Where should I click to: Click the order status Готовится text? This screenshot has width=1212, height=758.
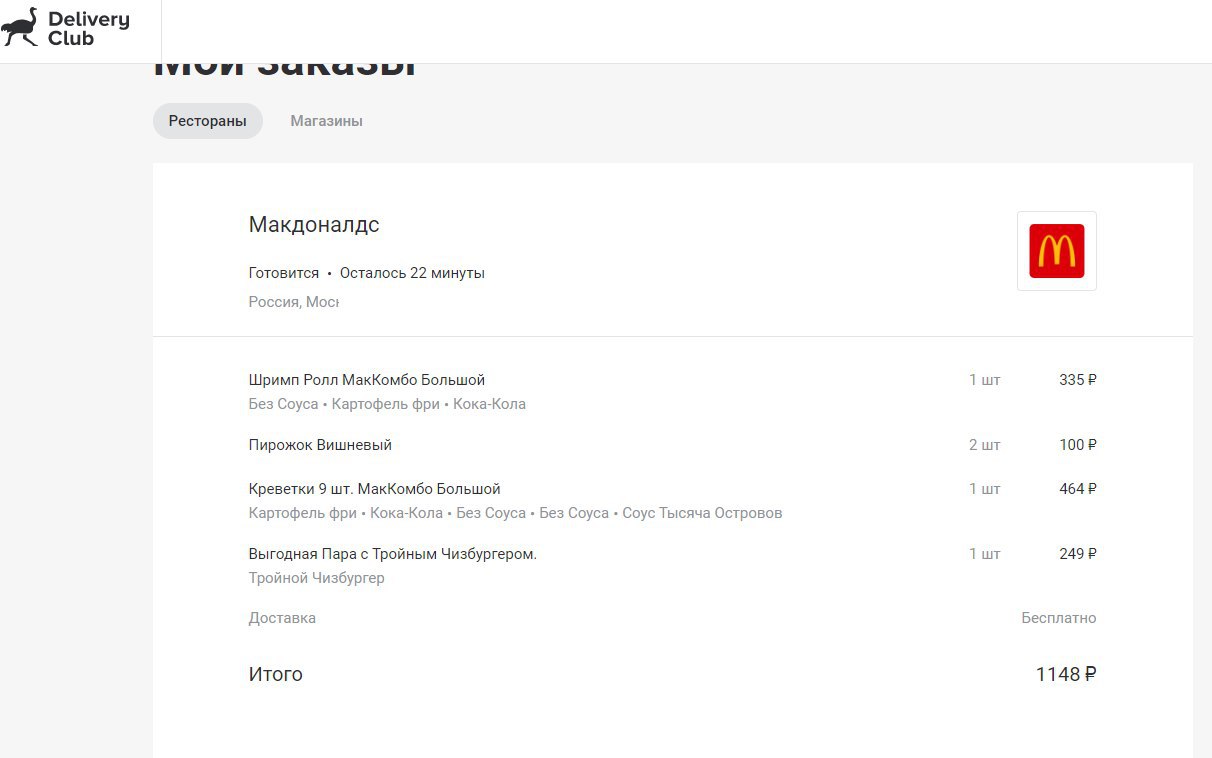tap(284, 273)
